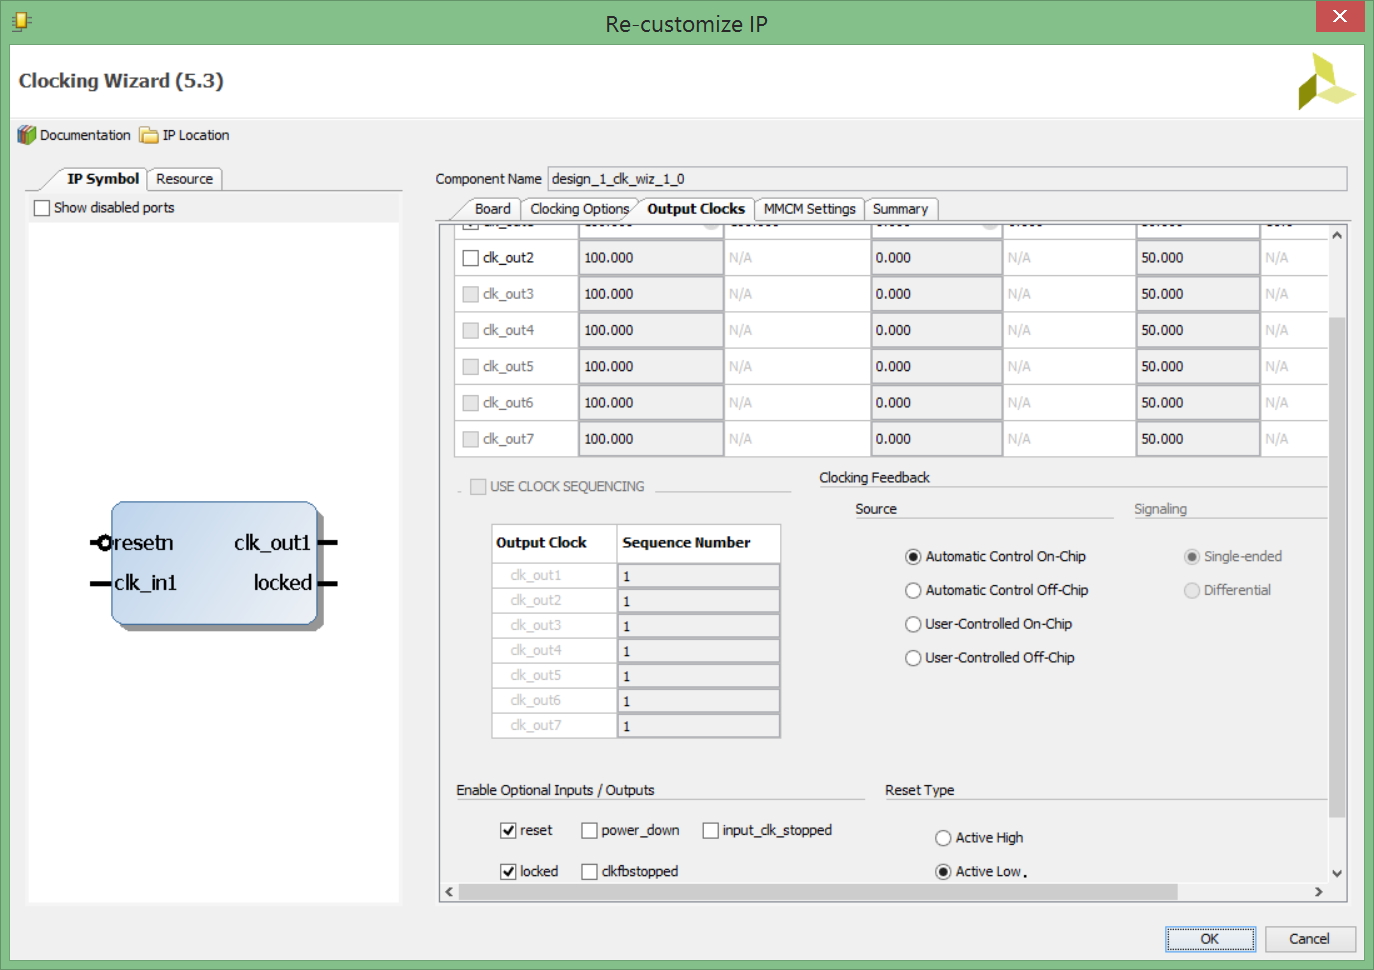Open the Clocking Options tab

[580, 209]
